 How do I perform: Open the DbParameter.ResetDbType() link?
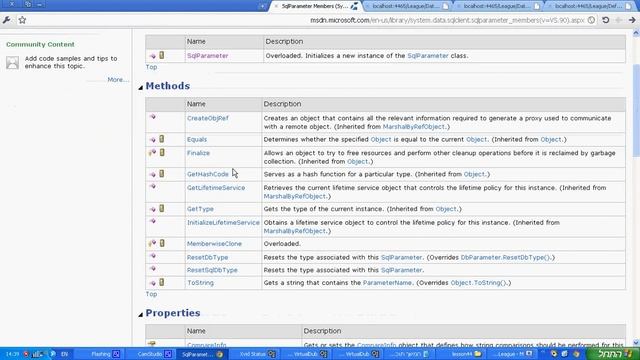(505, 257)
